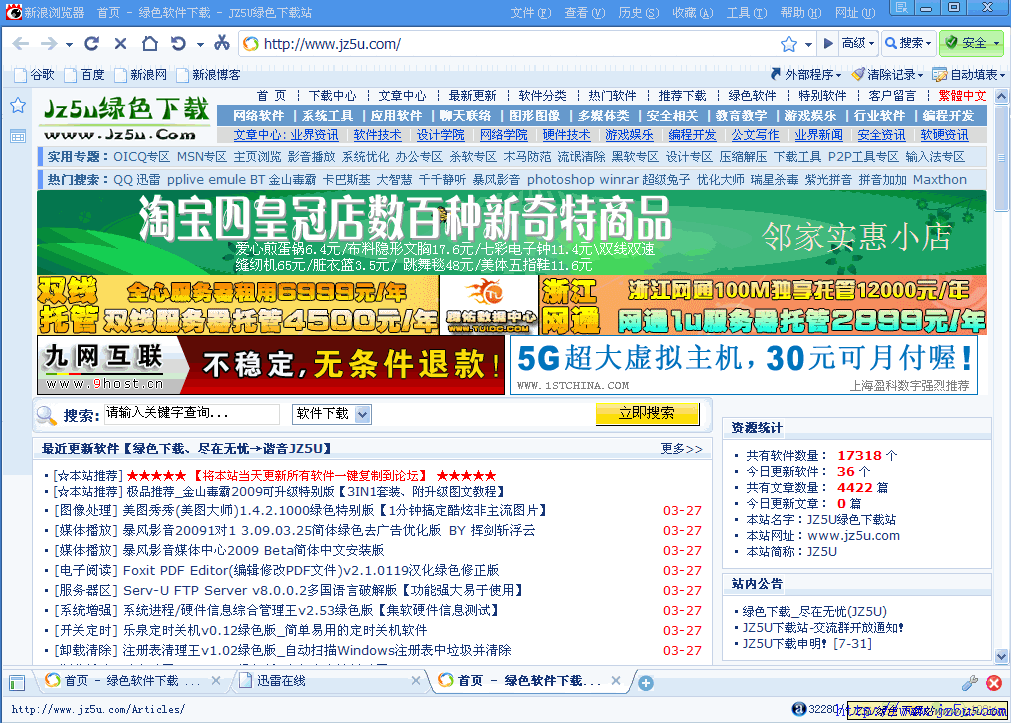1011x723 pixels.
Task: Open the 帮助(H) menu
Action: pyautogui.click(x=801, y=12)
